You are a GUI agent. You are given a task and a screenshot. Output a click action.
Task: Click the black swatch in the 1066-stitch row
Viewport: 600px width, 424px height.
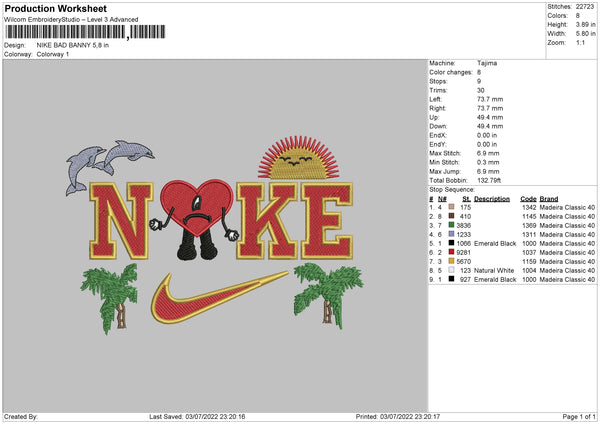point(451,243)
